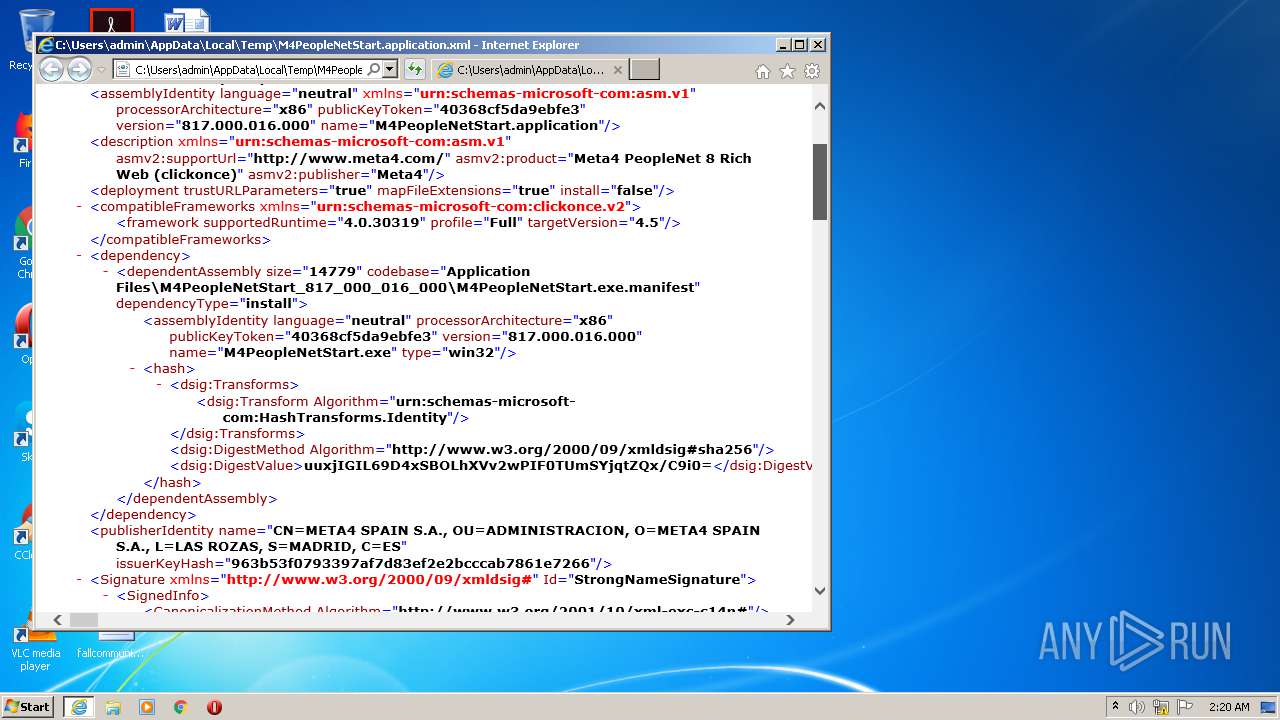This screenshot has width=1280, height=720.
Task: Go back with the IE Back arrow
Action: (x=51, y=70)
